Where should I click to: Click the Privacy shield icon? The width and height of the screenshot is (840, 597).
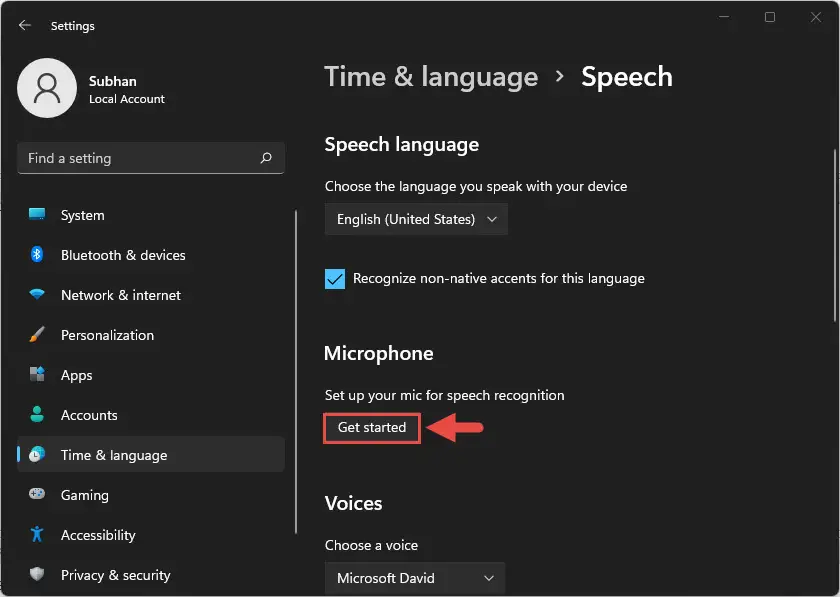pos(37,574)
